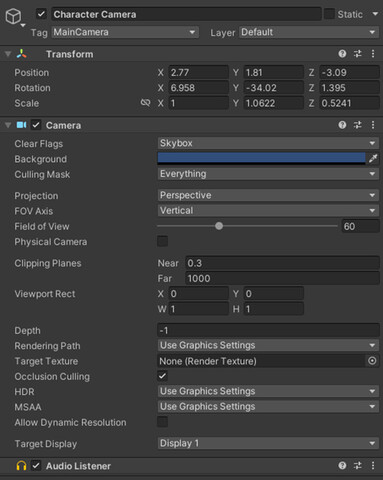Click the Transform axes icon
This screenshot has height=480, width=383.
22,54
